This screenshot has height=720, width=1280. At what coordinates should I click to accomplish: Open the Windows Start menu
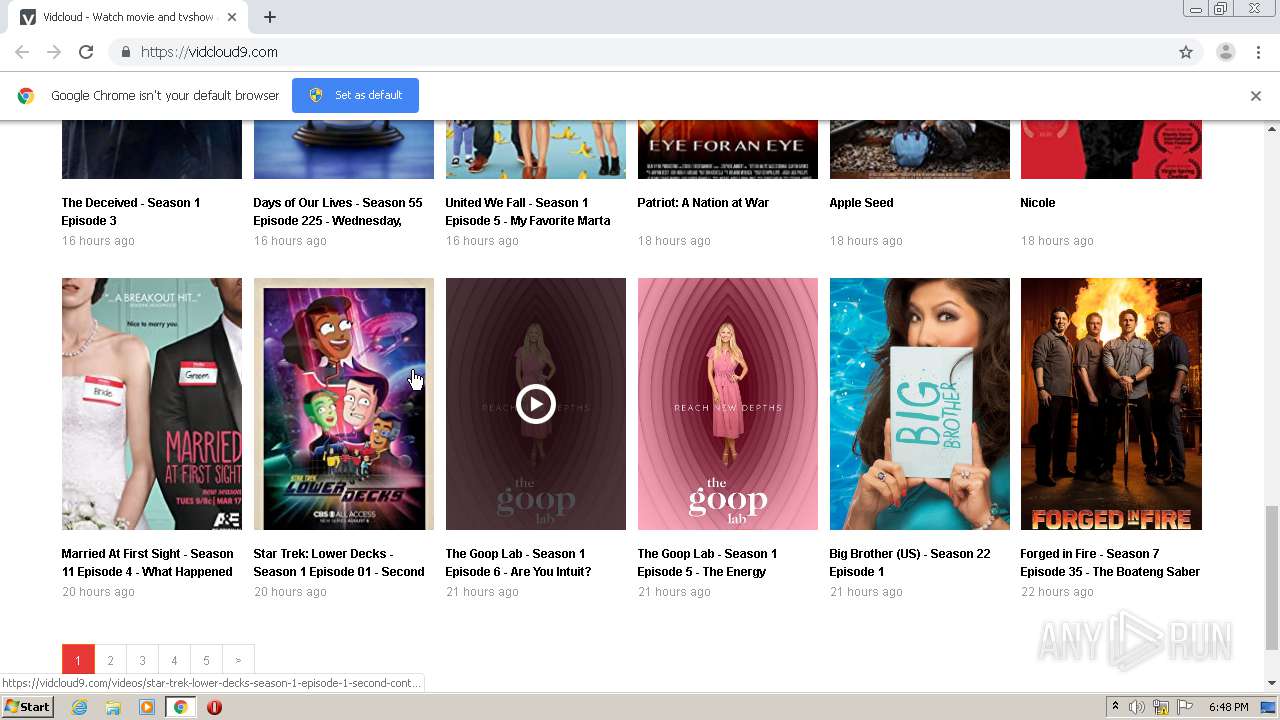coord(28,707)
